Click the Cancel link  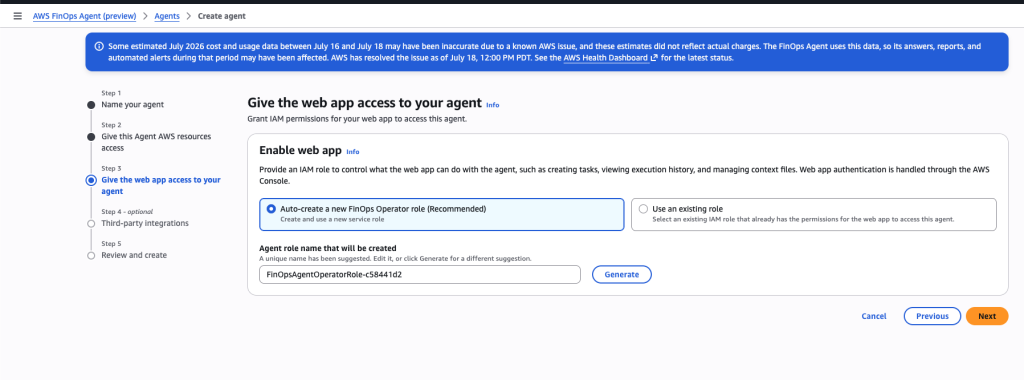click(x=874, y=316)
